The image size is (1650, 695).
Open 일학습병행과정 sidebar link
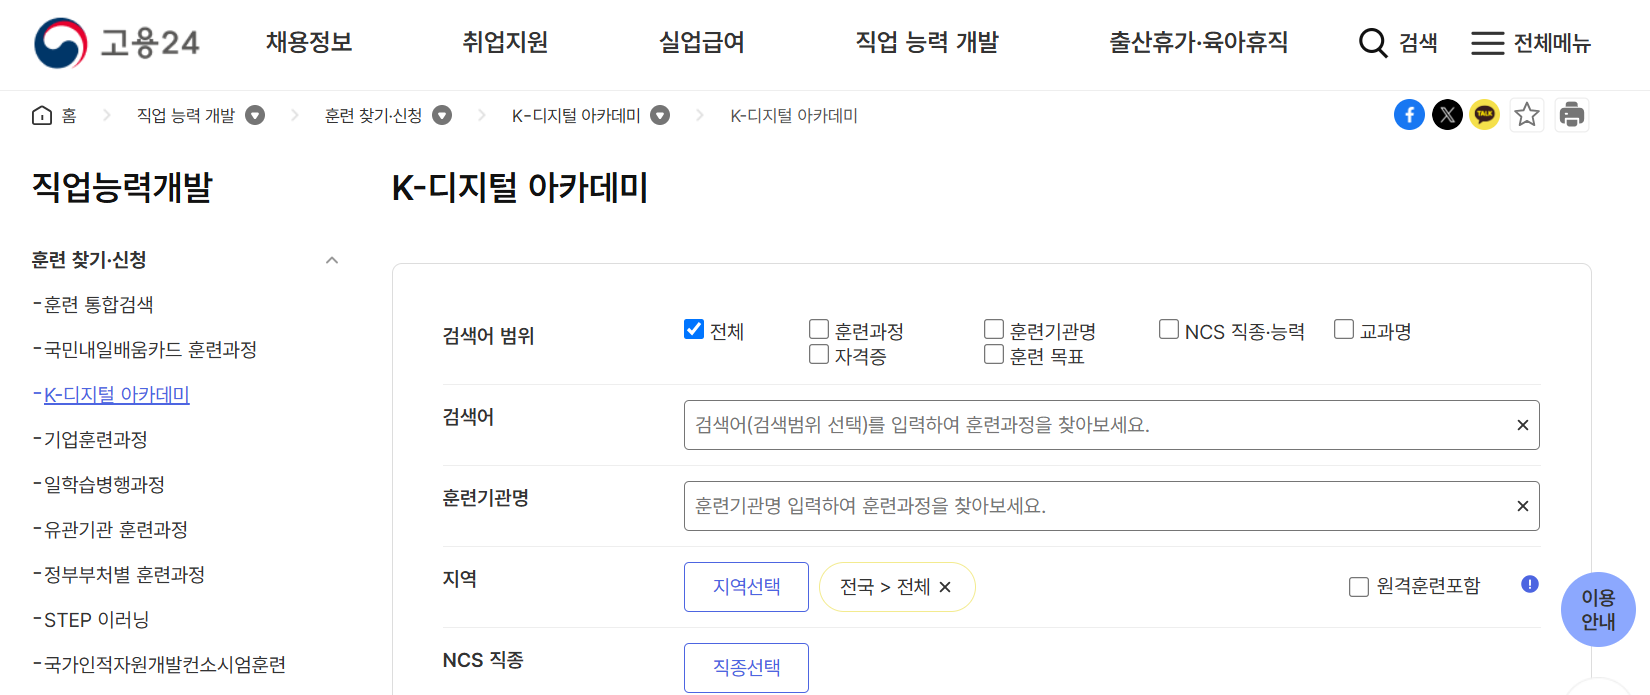click(104, 485)
